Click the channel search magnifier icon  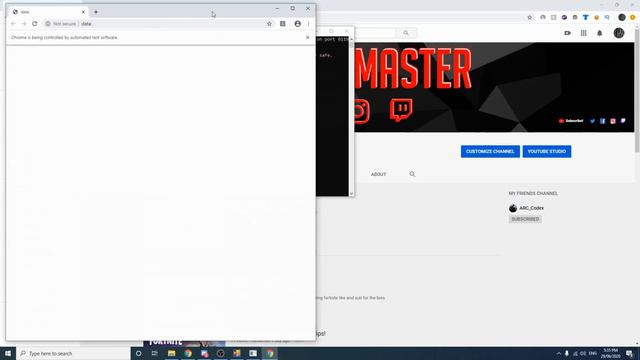click(x=412, y=174)
